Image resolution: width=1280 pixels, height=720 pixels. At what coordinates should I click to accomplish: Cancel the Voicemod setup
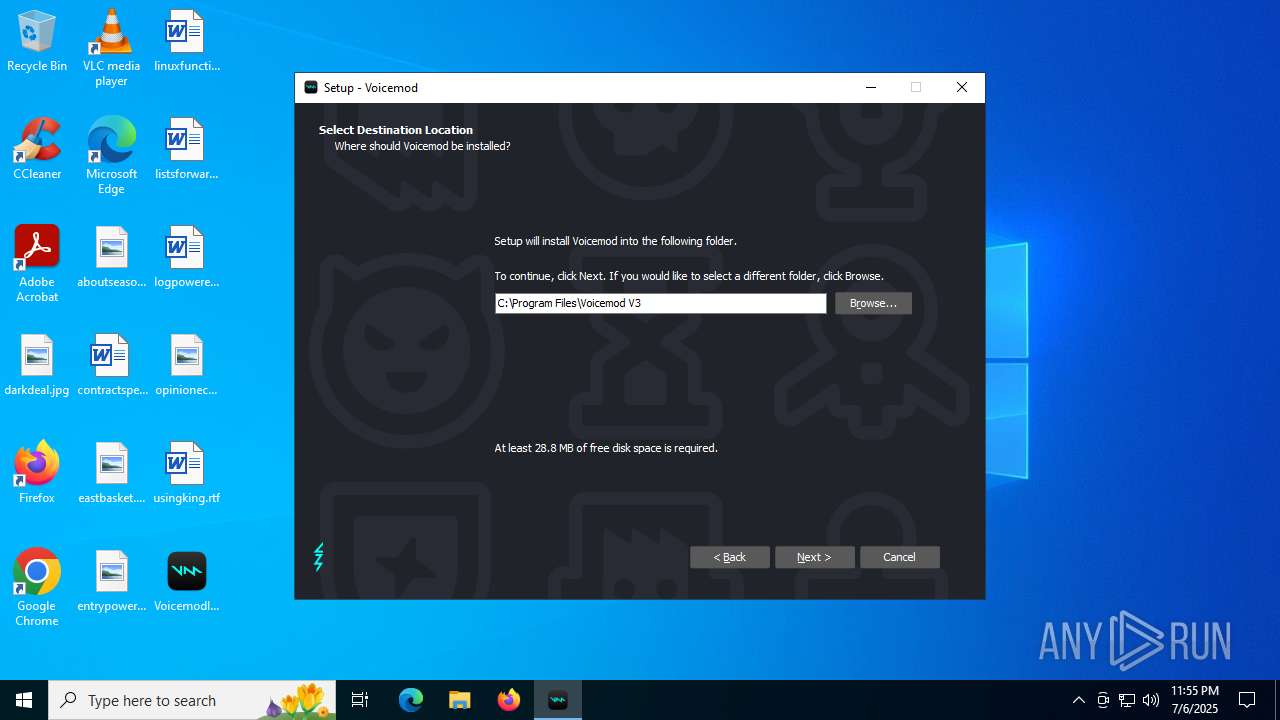coord(899,557)
